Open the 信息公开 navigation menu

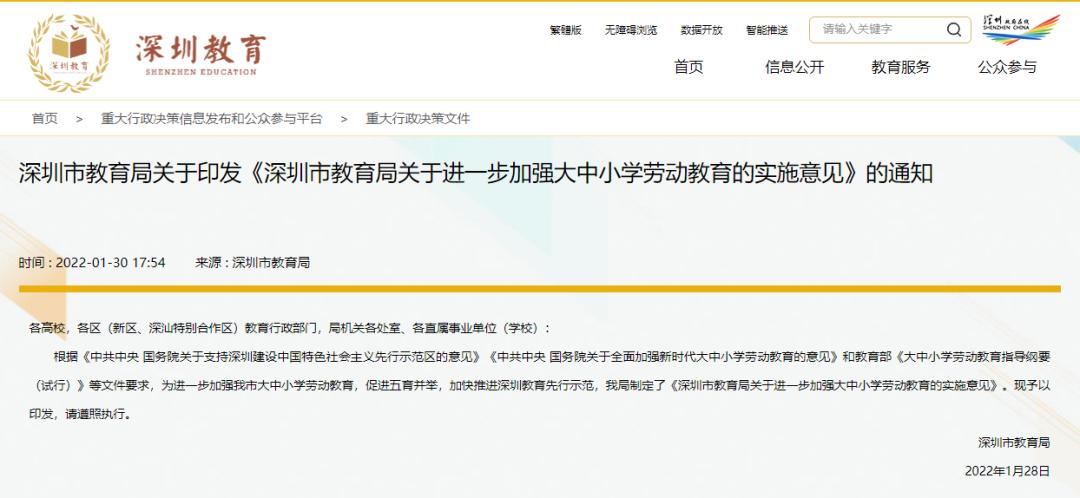click(x=794, y=67)
